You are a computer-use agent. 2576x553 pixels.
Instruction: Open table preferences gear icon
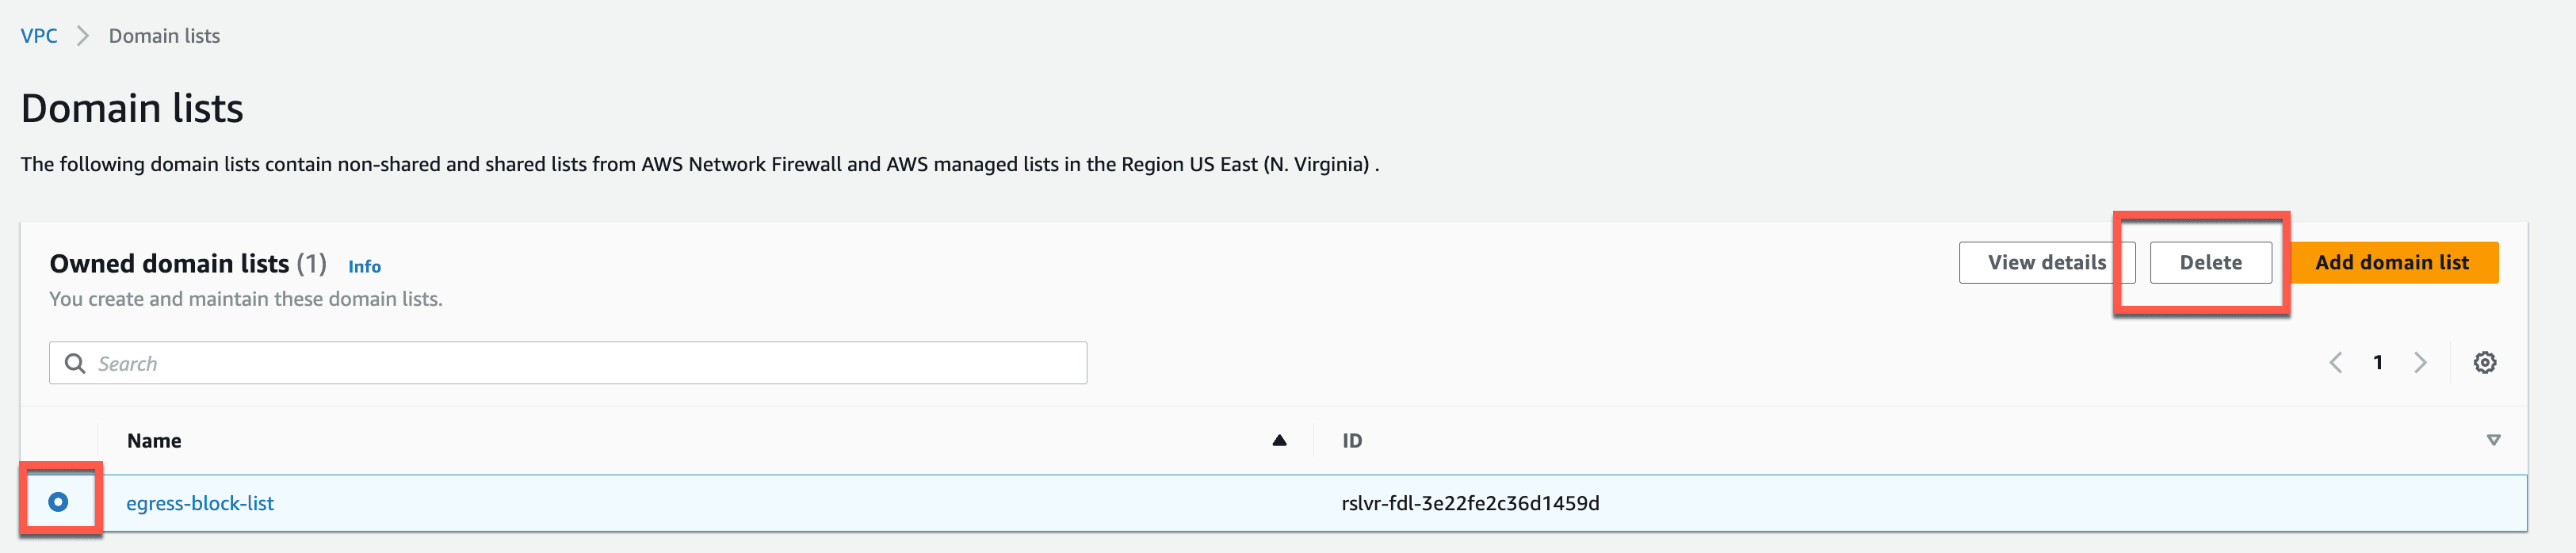pyautogui.click(x=2484, y=363)
